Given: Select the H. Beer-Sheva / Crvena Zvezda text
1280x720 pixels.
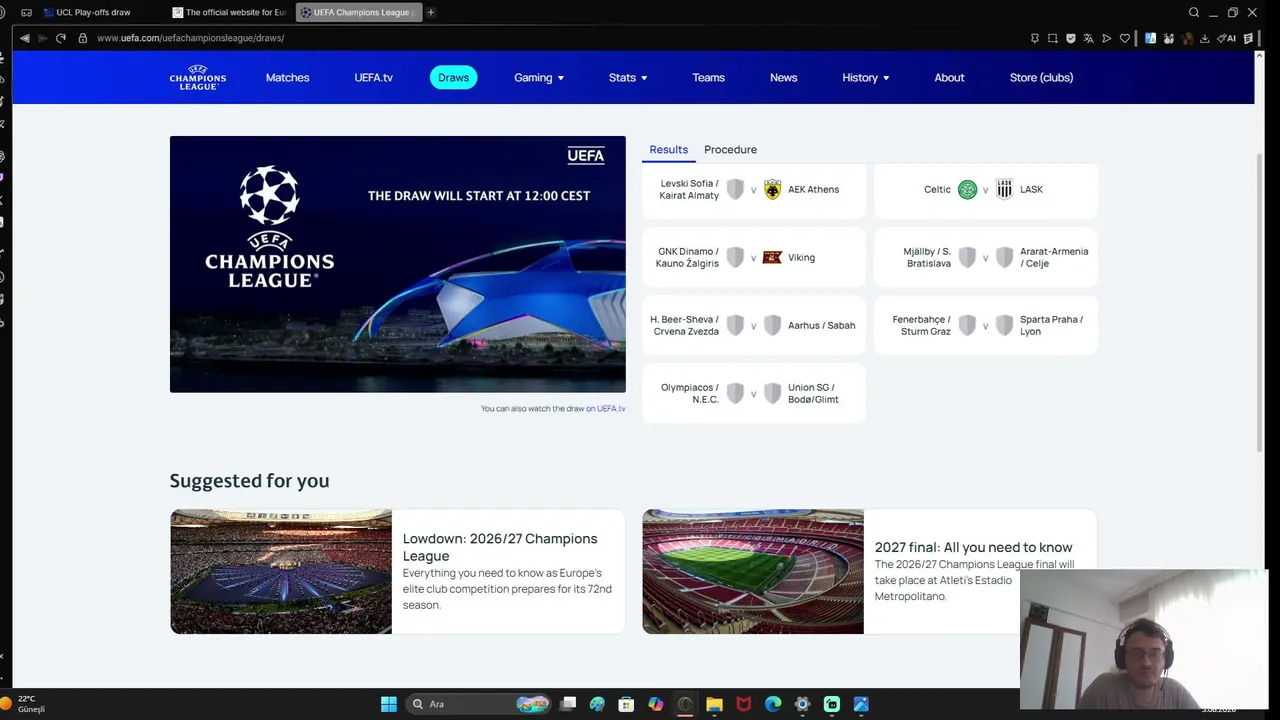Looking at the screenshot, I should pos(684,326).
